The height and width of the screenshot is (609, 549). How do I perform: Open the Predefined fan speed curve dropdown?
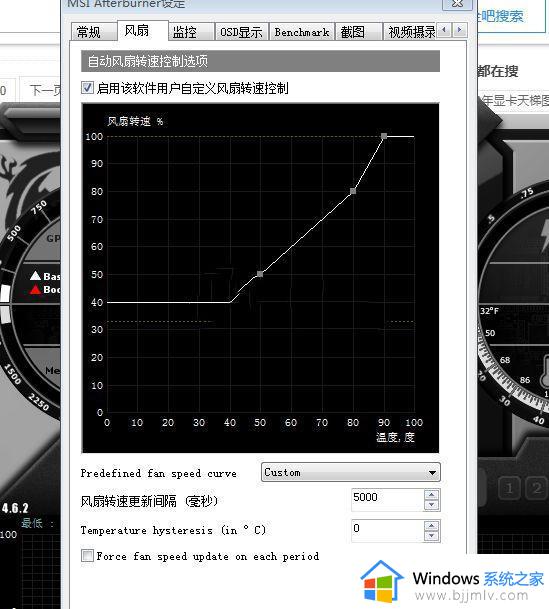pos(351,472)
